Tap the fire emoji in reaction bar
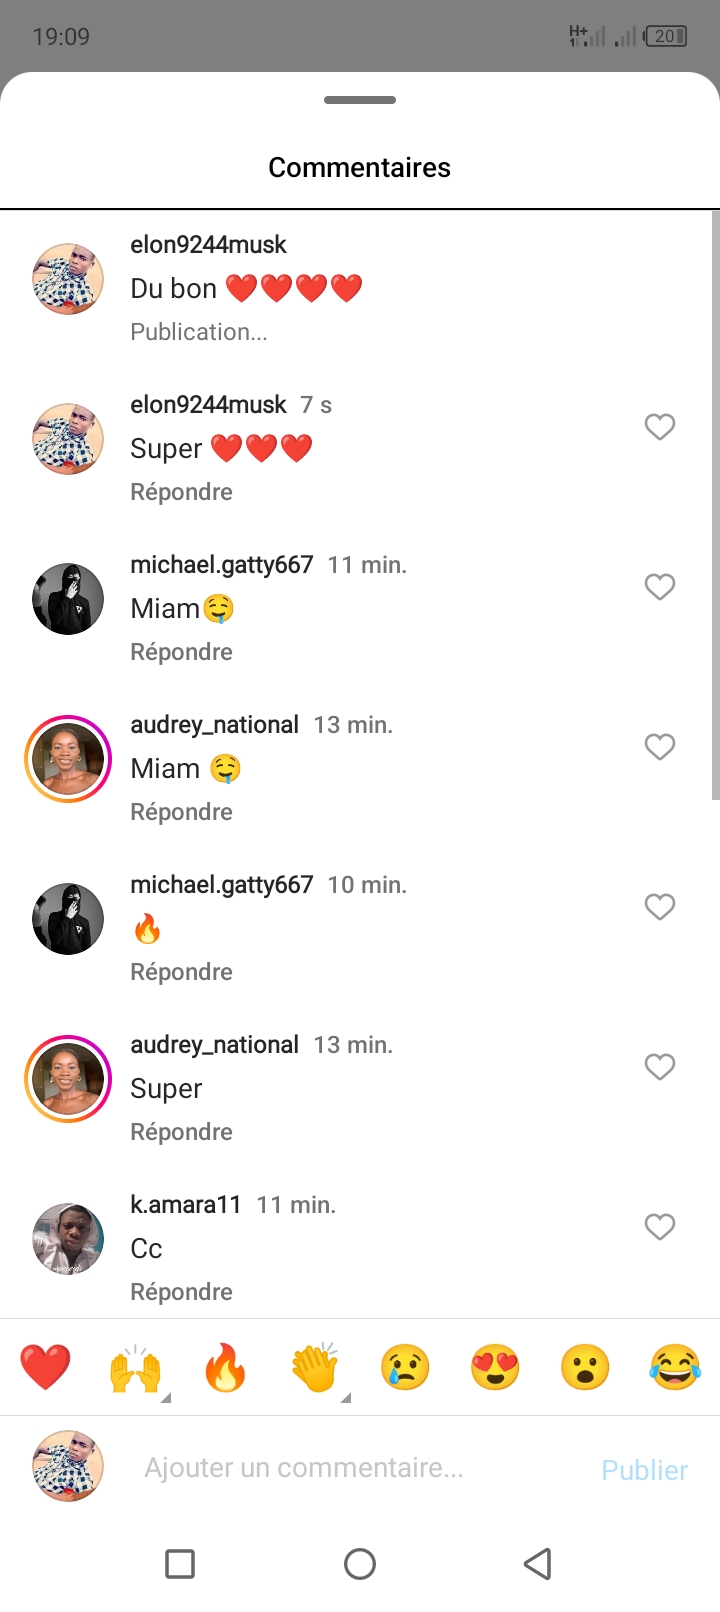Viewport: 720px width, 1612px height. (225, 1367)
